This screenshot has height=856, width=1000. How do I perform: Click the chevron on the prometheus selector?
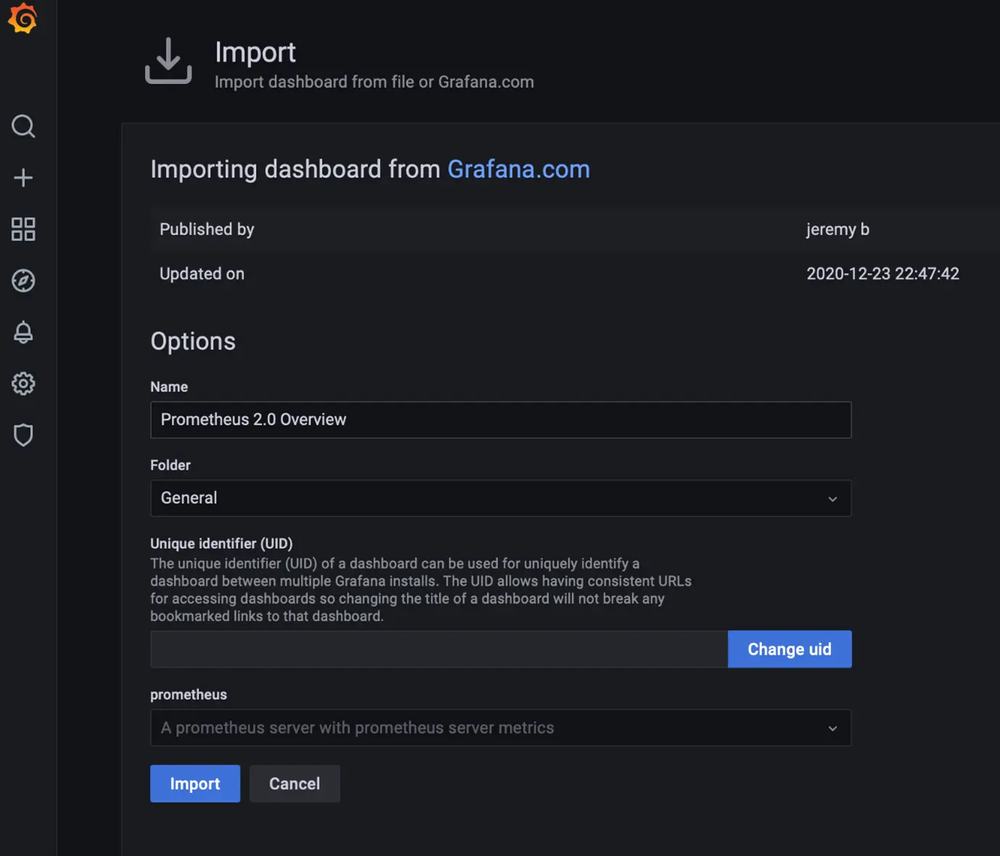point(833,728)
